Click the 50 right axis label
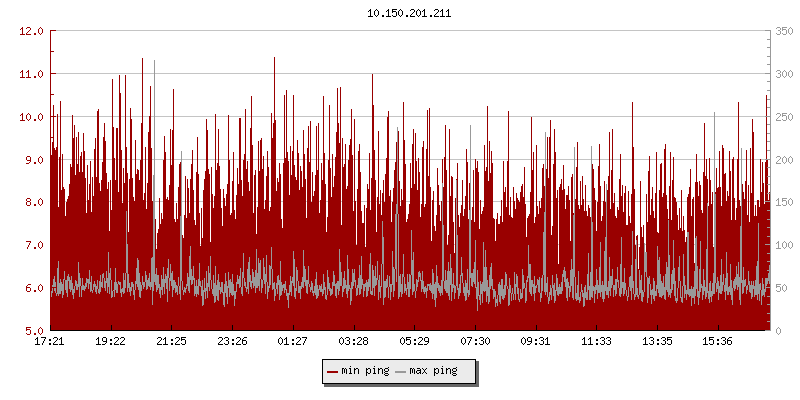 coord(780,288)
